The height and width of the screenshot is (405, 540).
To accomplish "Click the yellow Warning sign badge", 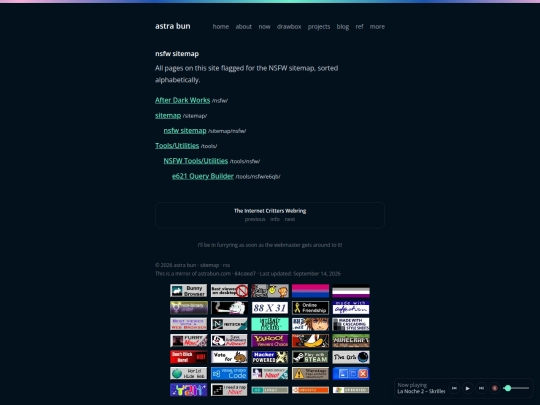I will (x=310, y=373).
